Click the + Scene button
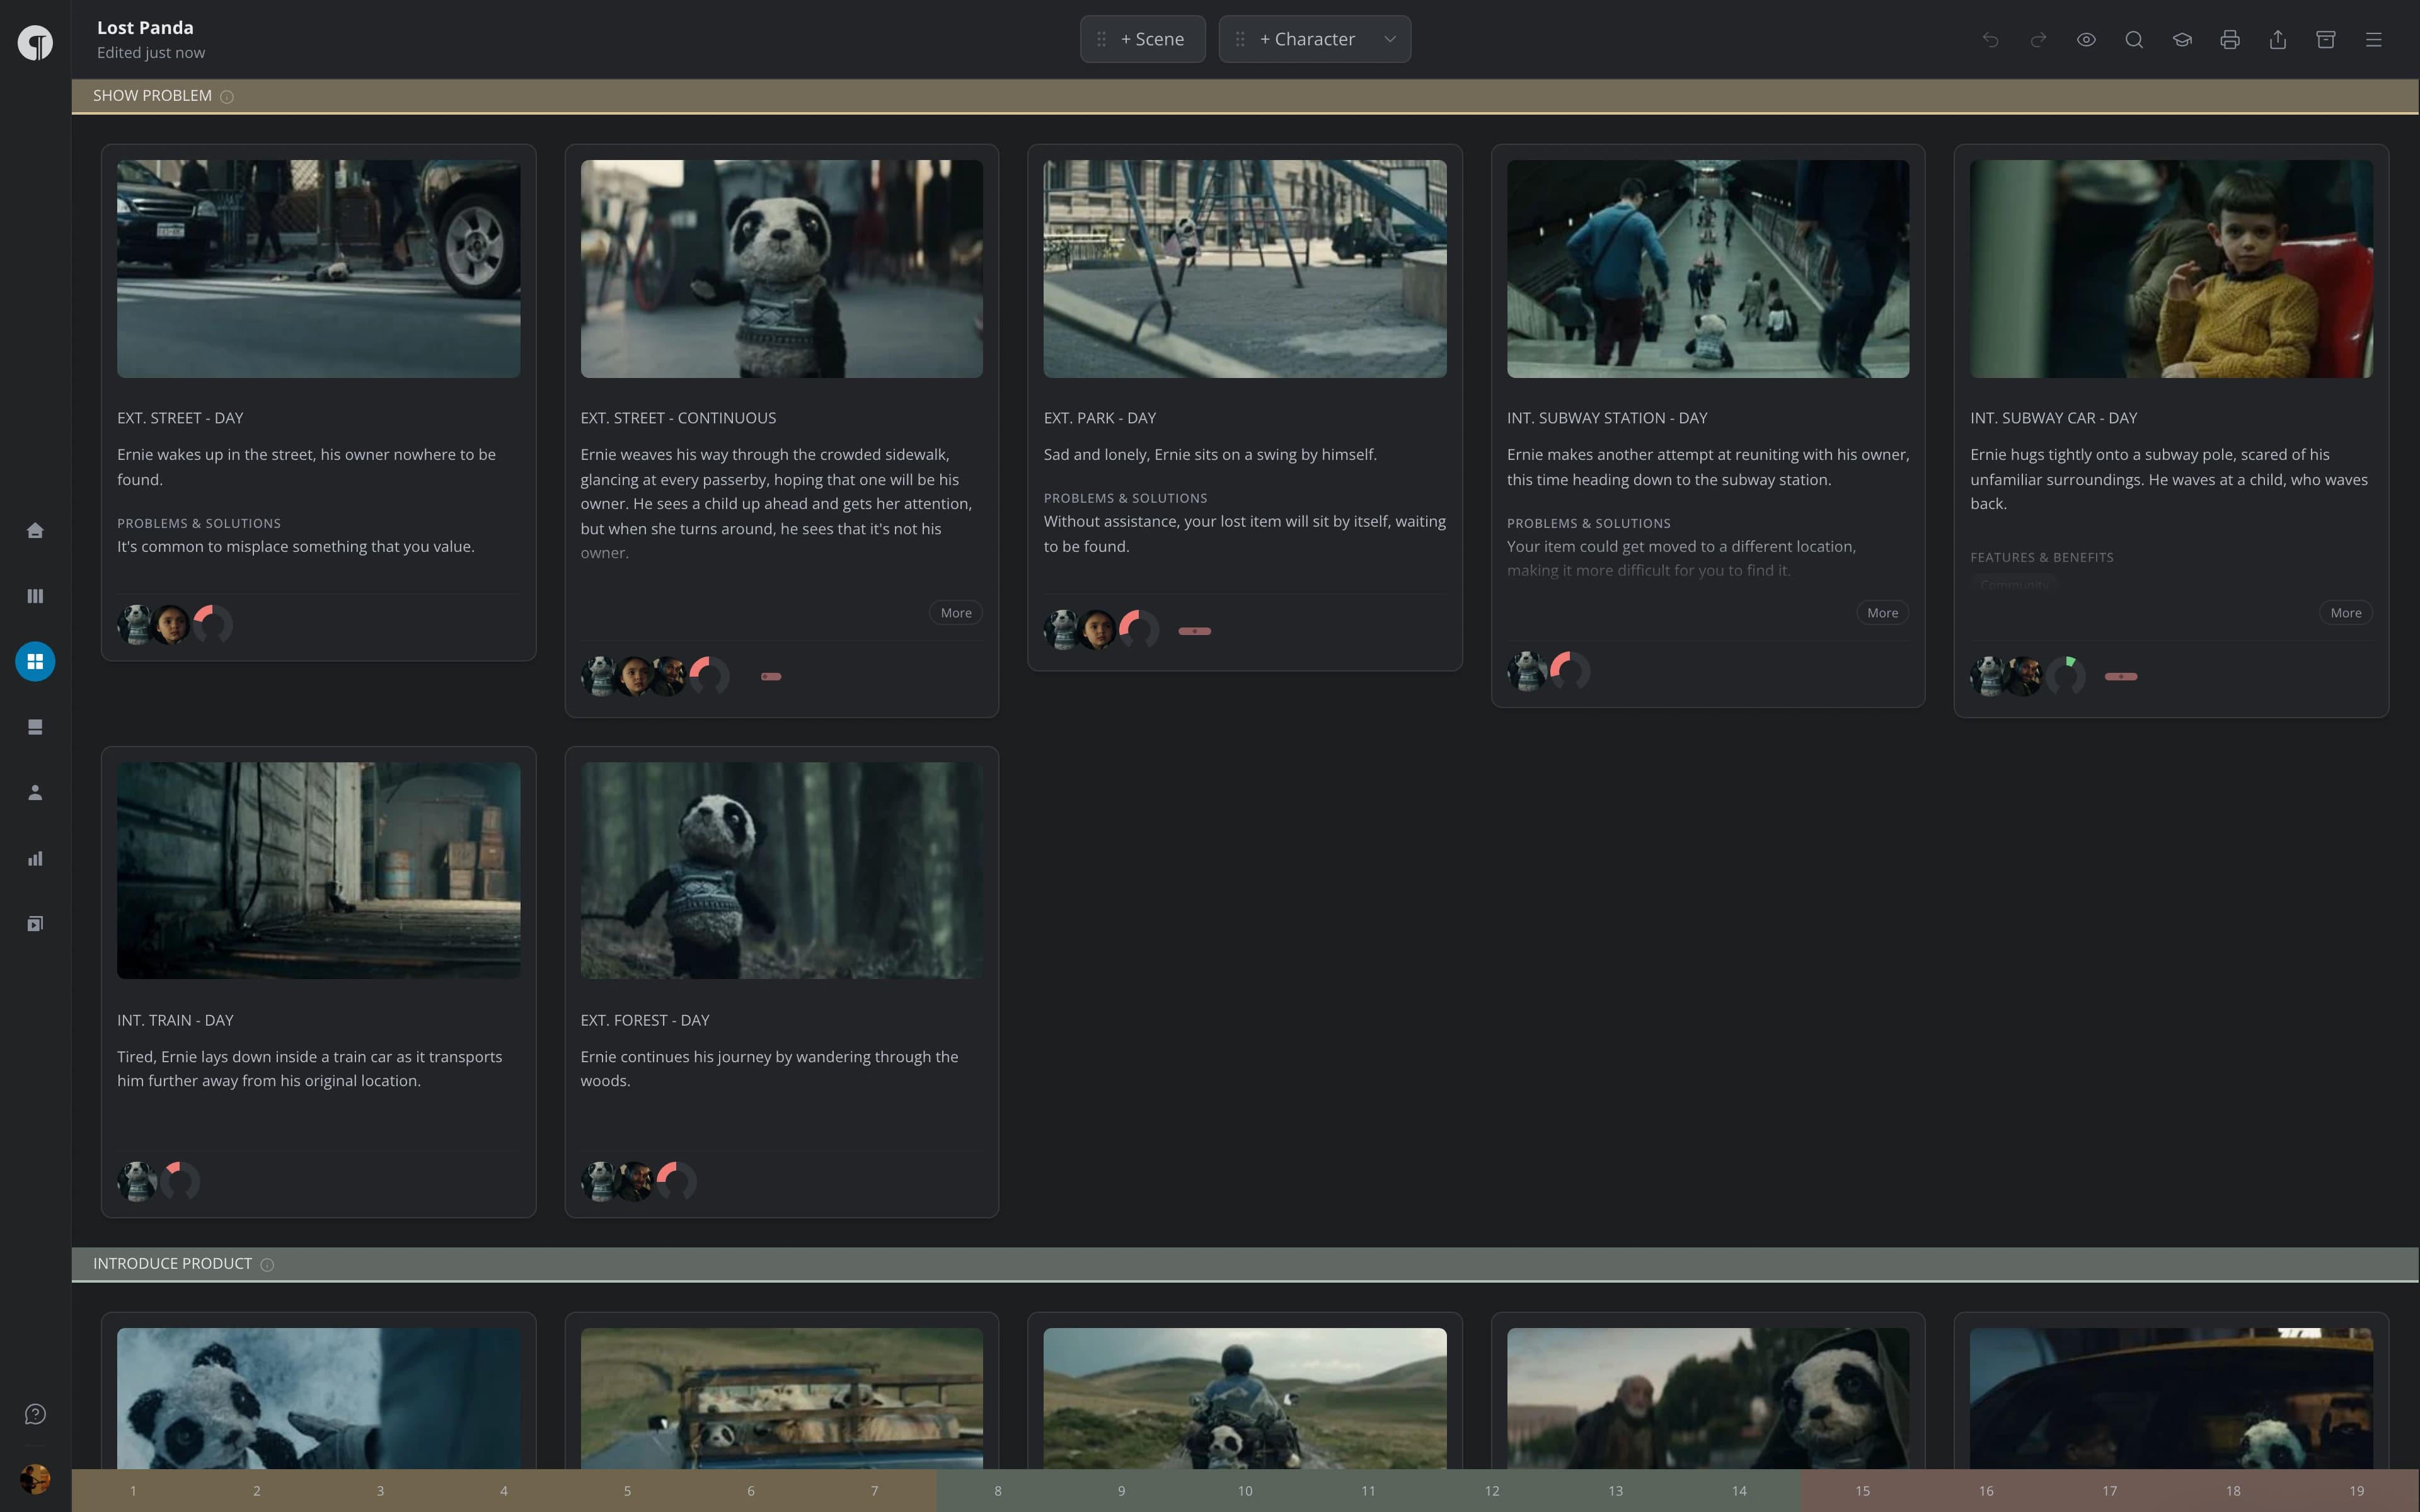Image resolution: width=2420 pixels, height=1512 pixels. [x=1143, y=39]
